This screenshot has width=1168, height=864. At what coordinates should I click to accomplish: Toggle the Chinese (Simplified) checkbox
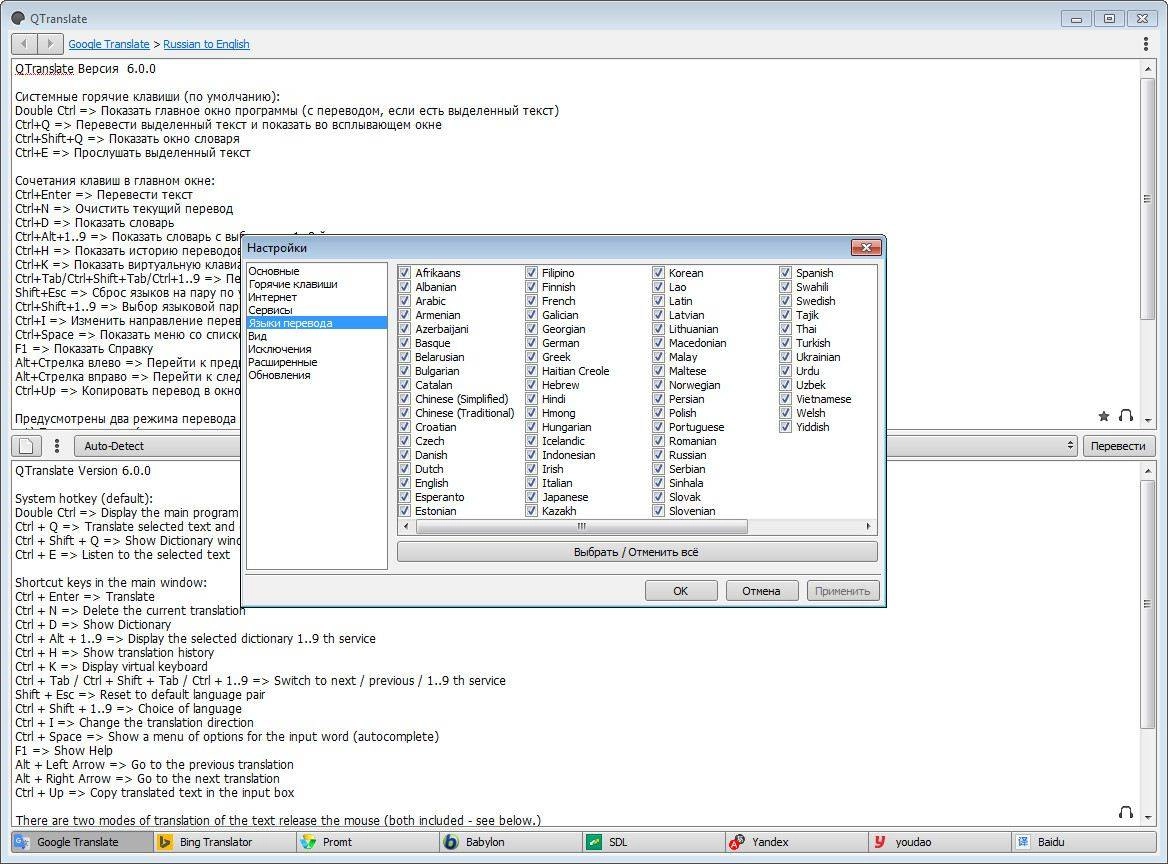coord(404,398)
